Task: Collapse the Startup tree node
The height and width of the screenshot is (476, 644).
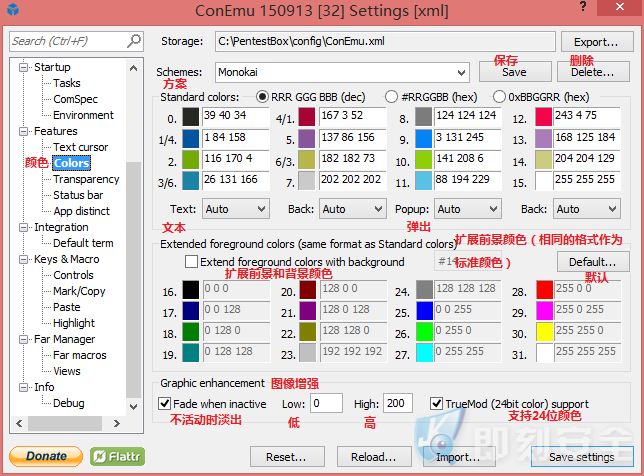Action: click(x=24, y=67)
